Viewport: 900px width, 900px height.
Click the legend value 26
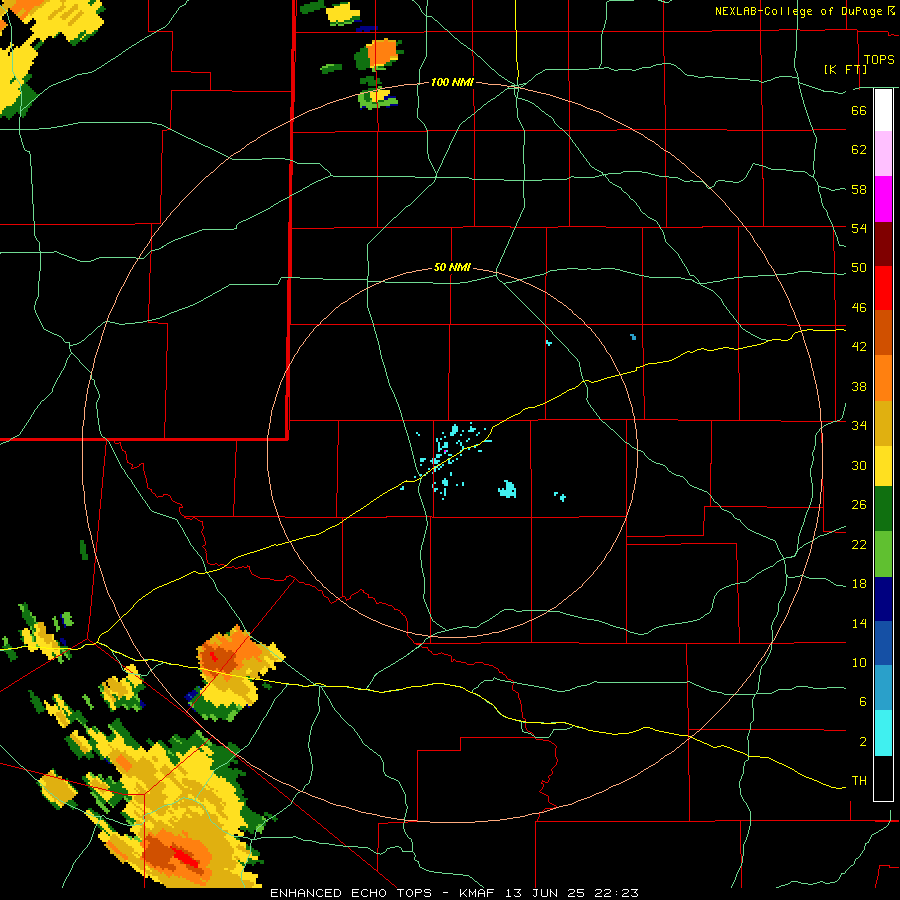point(859,505)
